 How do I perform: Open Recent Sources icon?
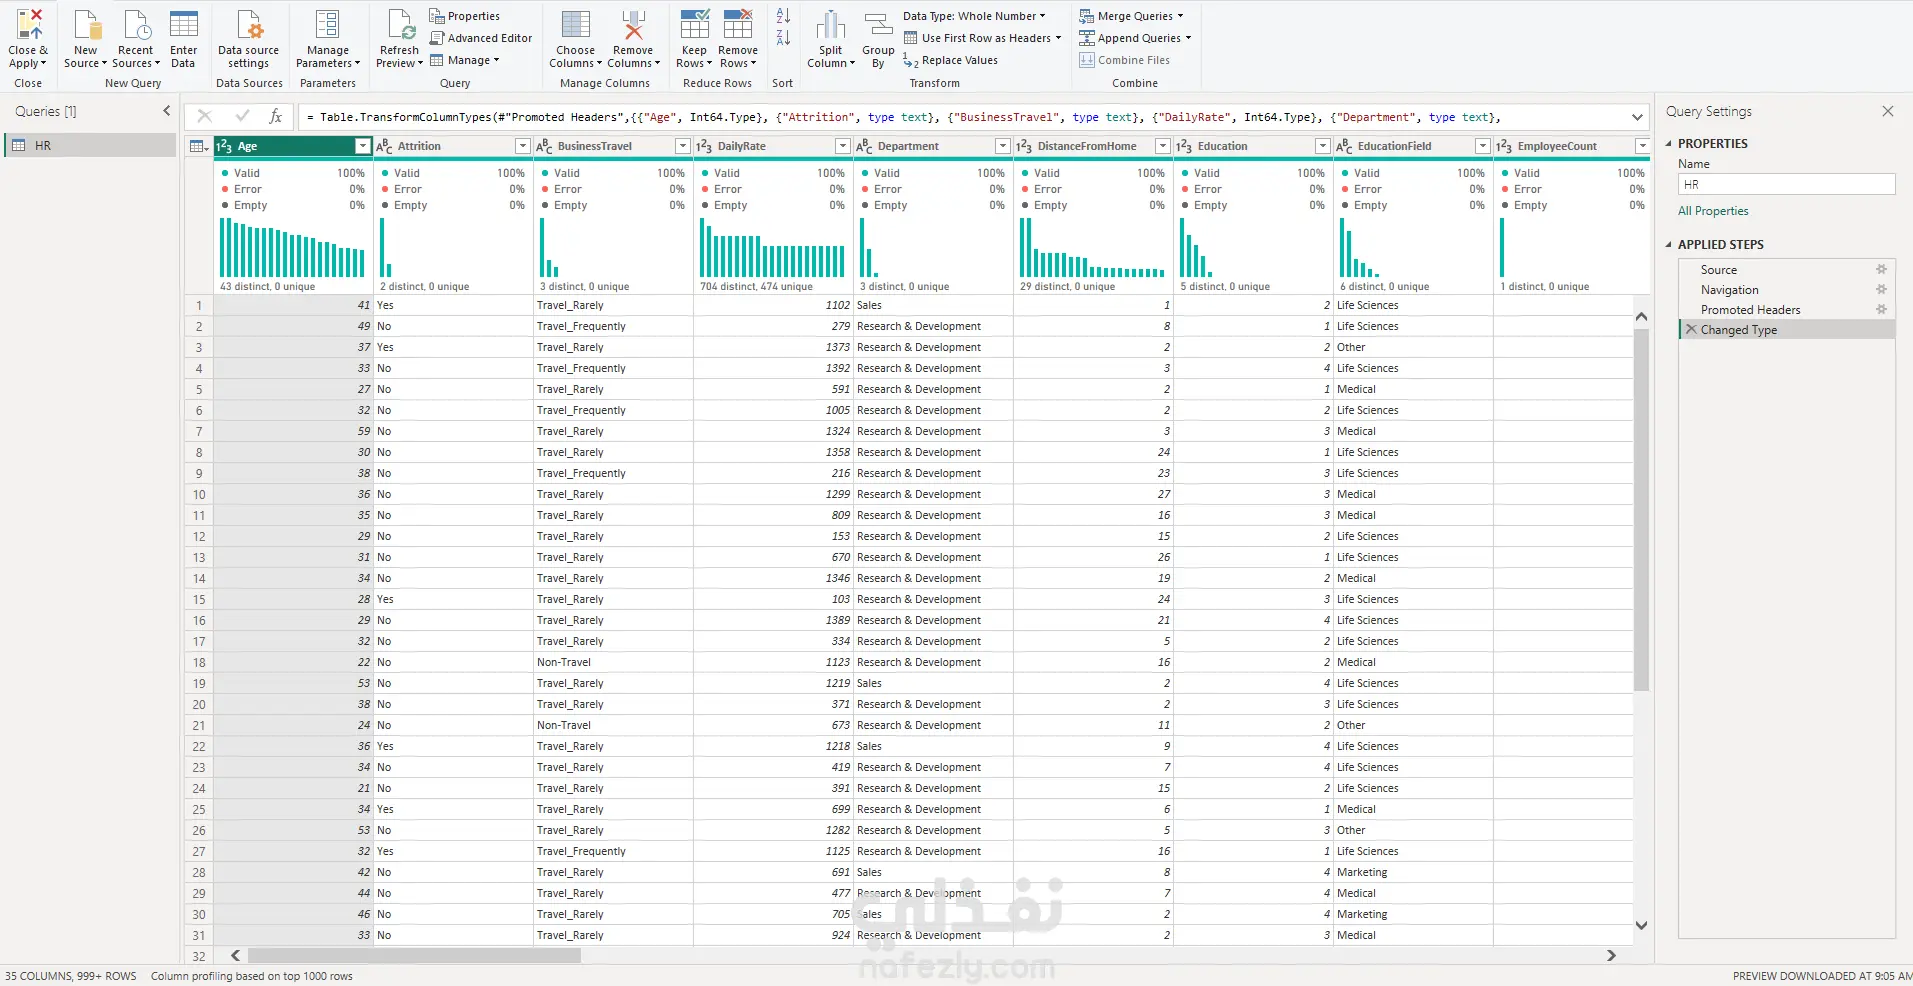(136, 24)
